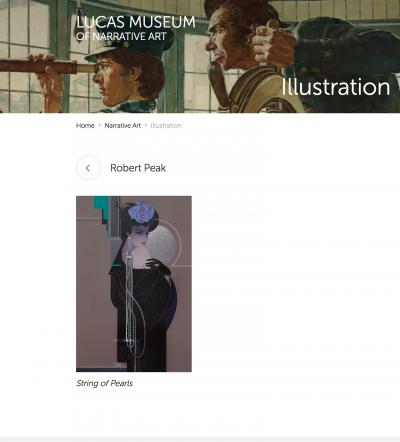Click the 'Of Narrative Art' logo subtitle
The height and width of the screenshot is (442, 400).
tap(121, 36)
